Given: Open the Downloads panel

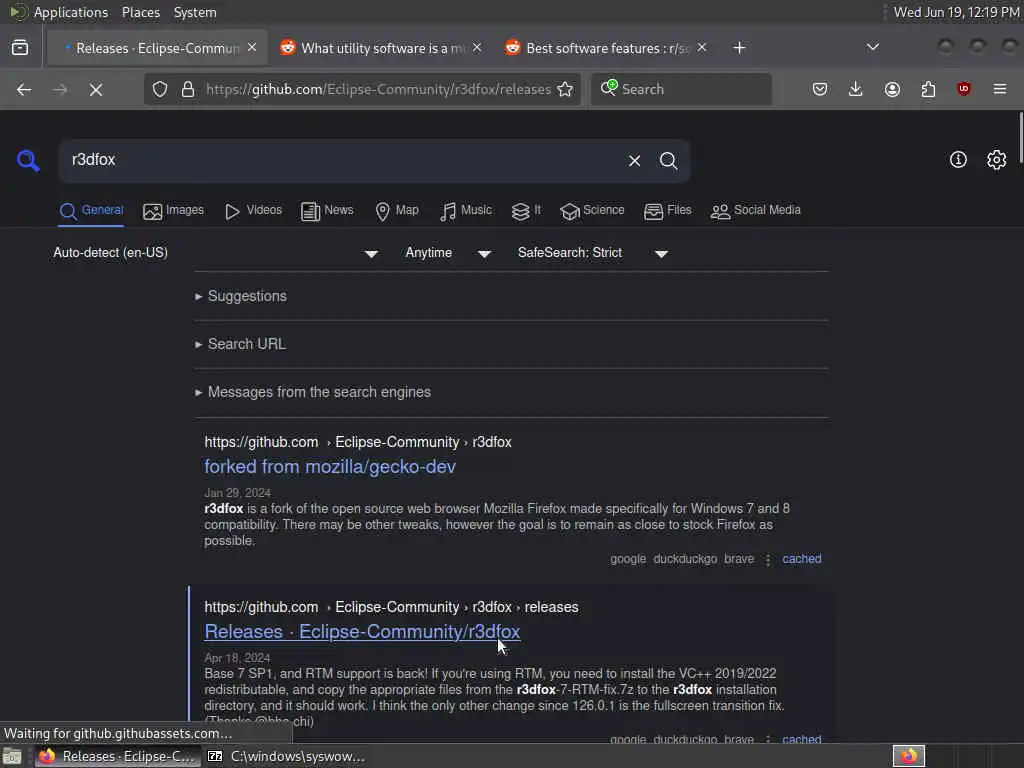Looking at the screenshot, I should tap(856, 89).
